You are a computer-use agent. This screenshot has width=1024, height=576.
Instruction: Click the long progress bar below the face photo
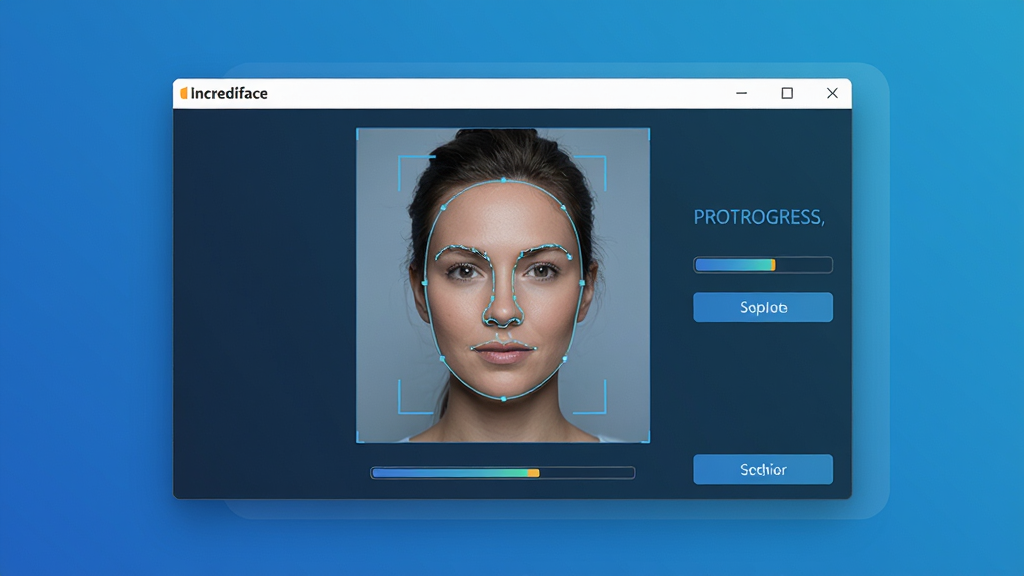point(503,473)
